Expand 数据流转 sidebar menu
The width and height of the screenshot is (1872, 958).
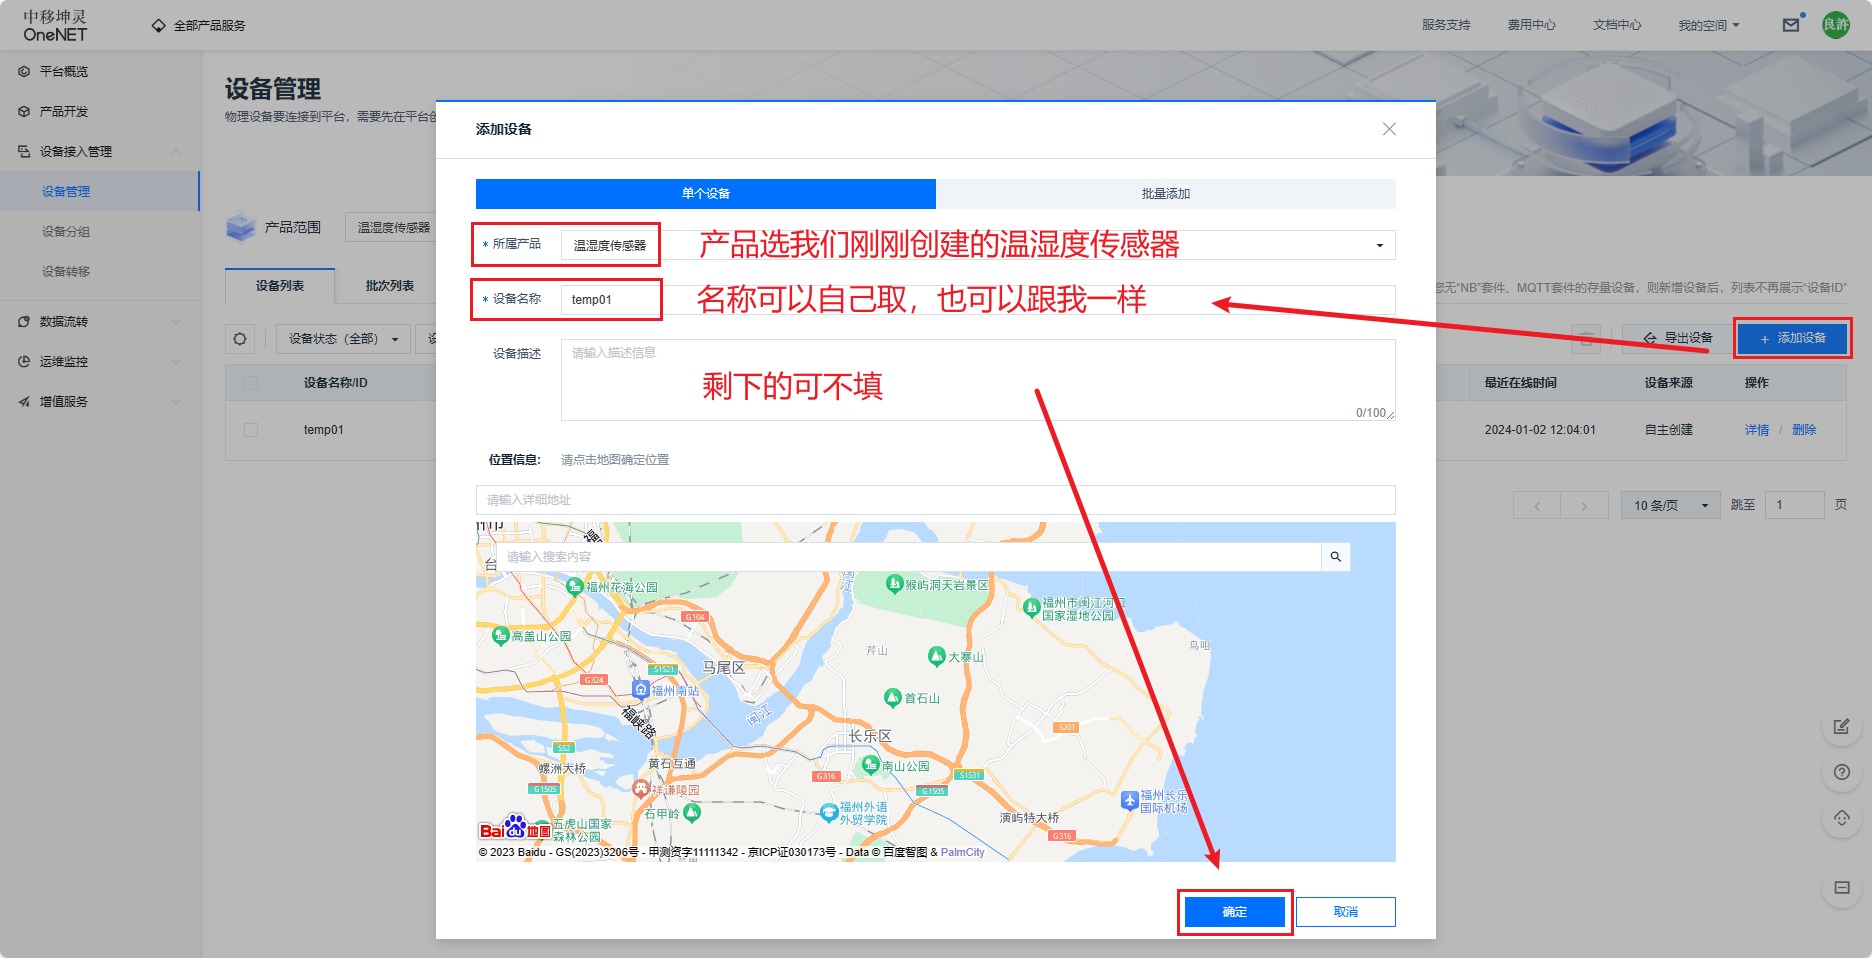99,322
